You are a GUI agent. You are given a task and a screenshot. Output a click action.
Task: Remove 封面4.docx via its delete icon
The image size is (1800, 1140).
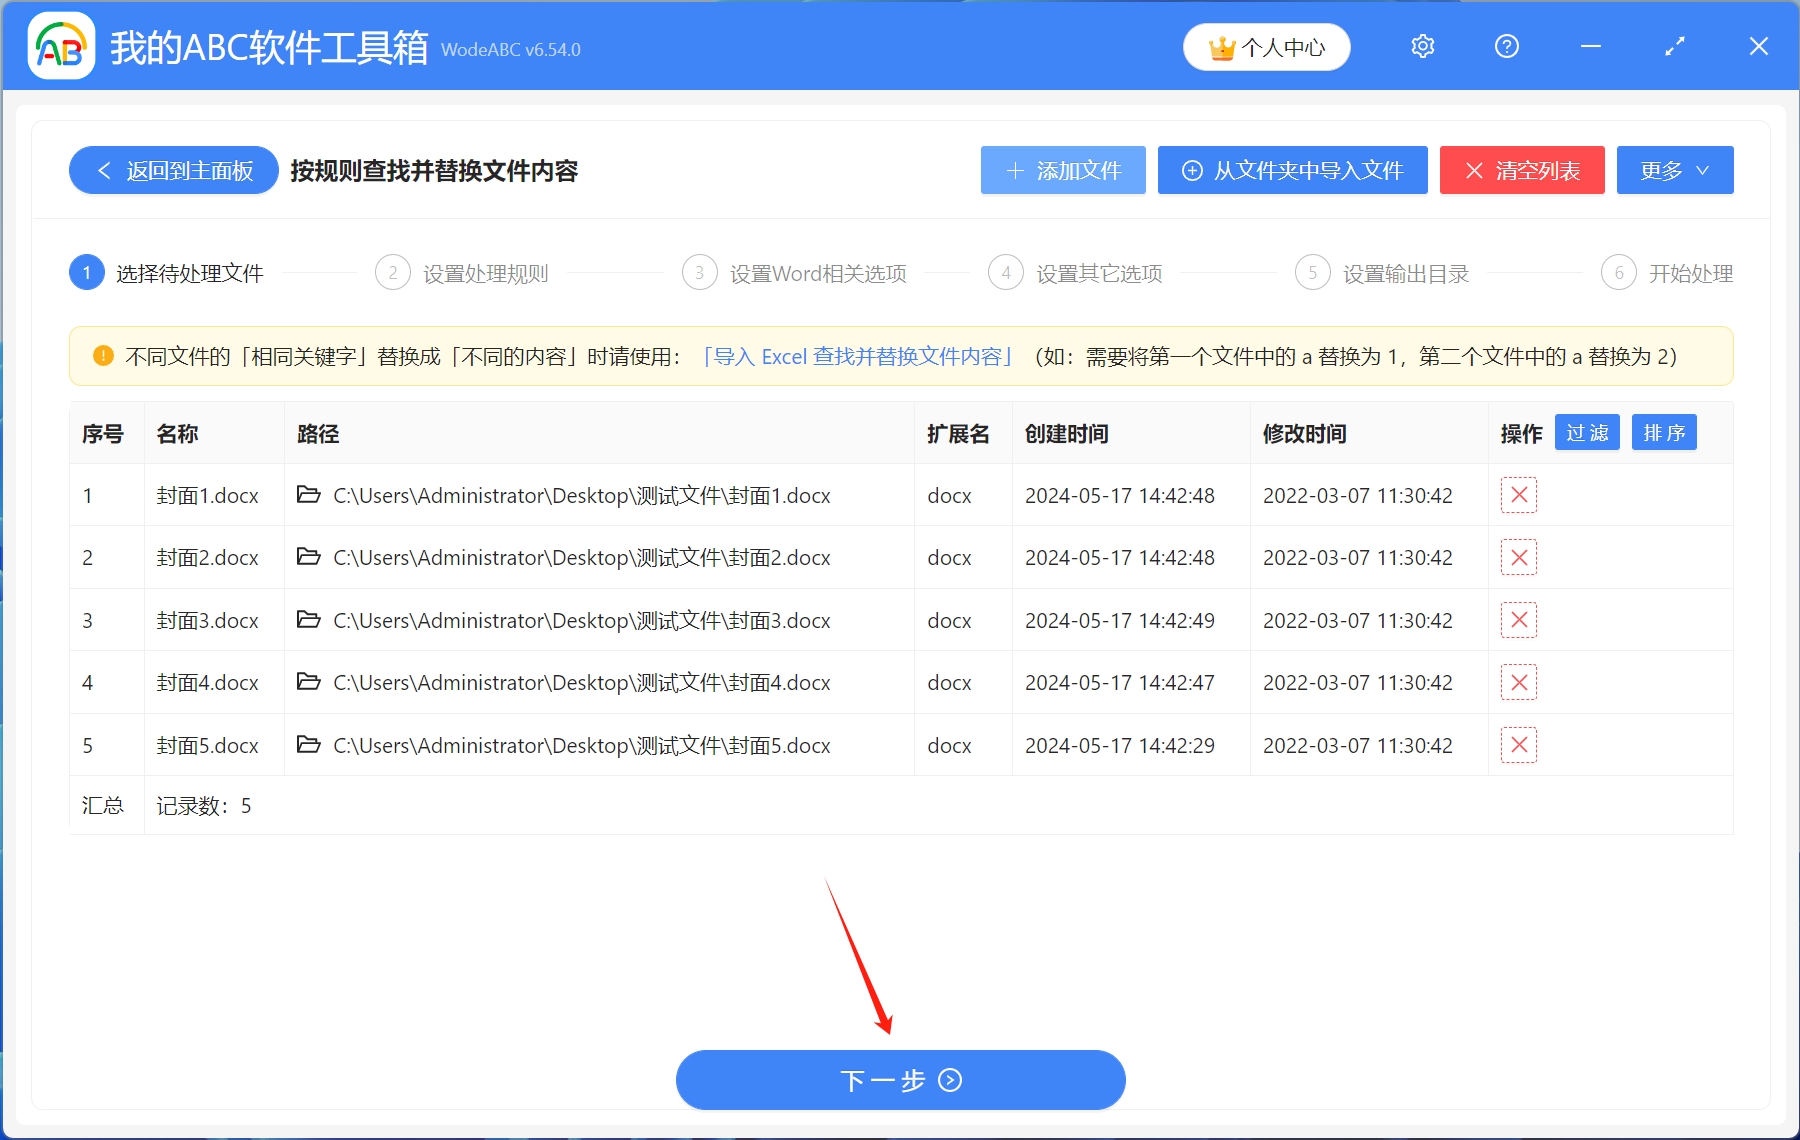point(1518,682)
